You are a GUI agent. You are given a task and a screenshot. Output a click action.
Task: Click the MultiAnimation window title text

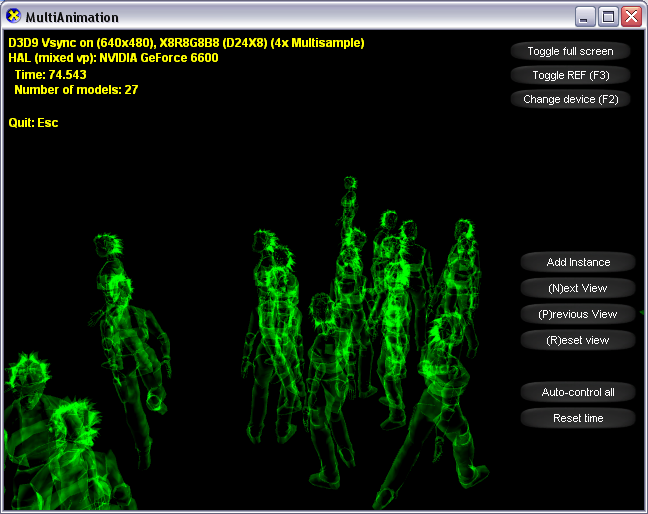pos(72,17)
